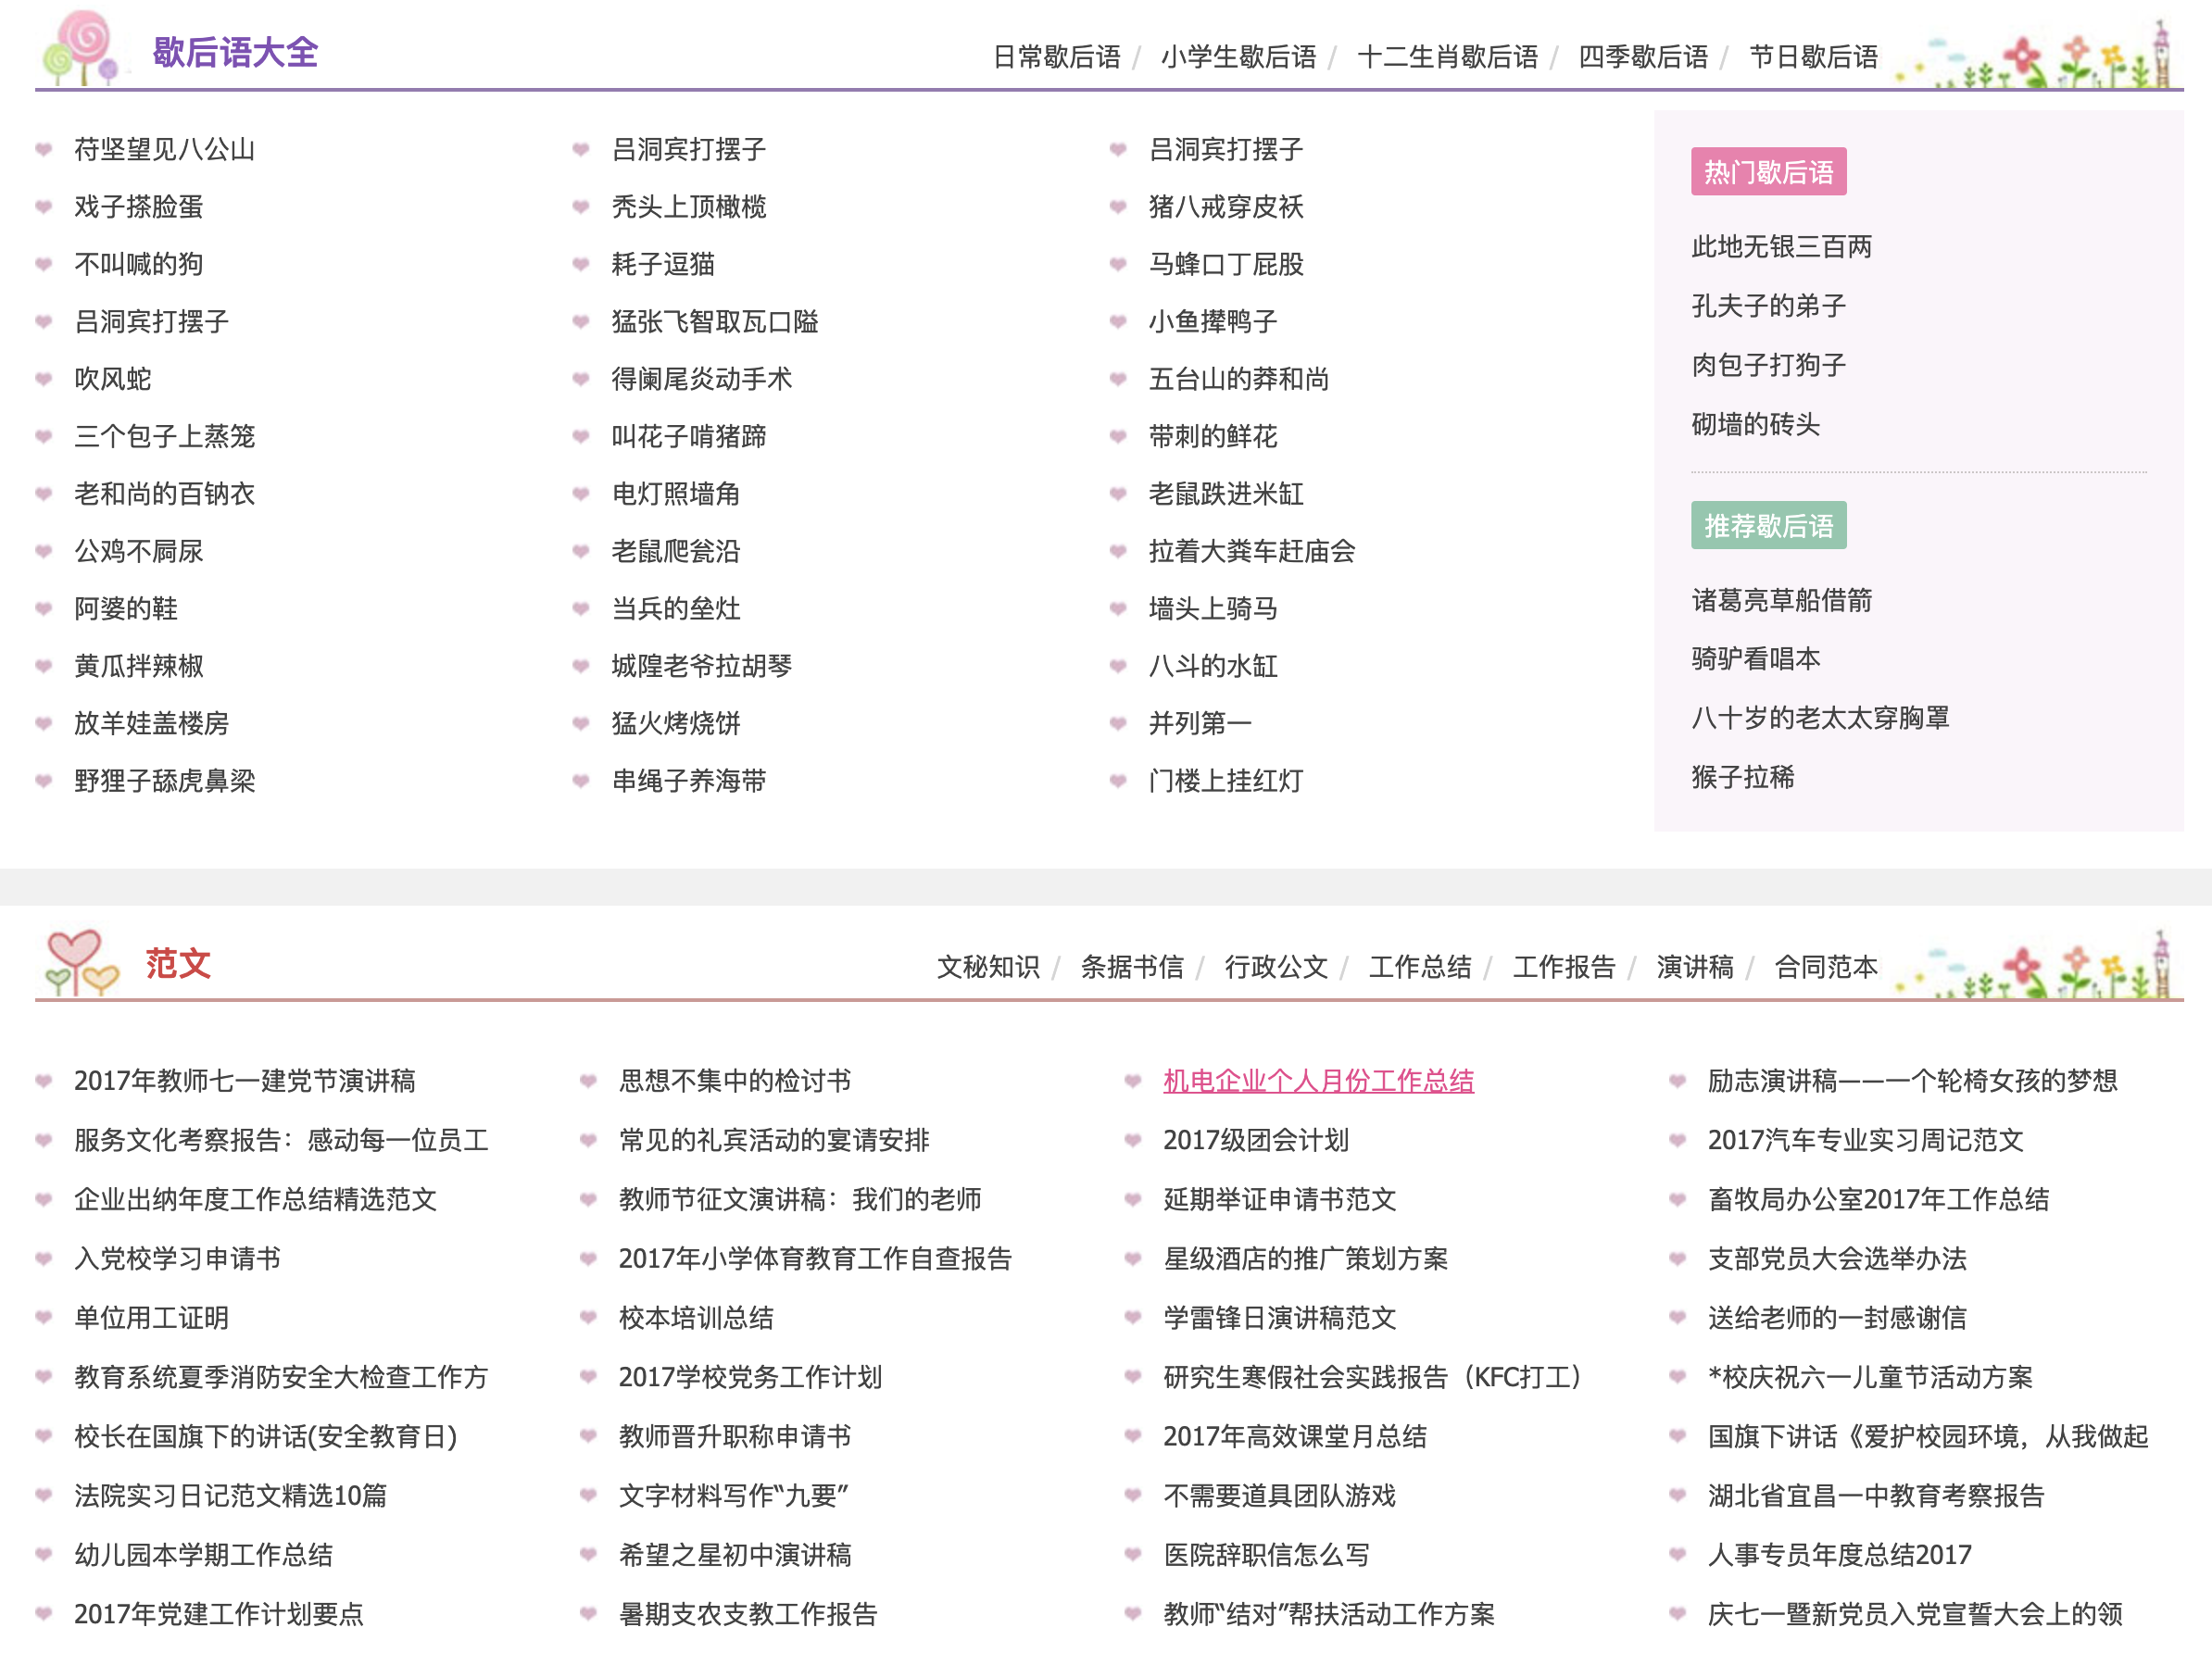Open 思想不集中的检讨书 article
2212x1665 pixels.
click(735, 1081)
